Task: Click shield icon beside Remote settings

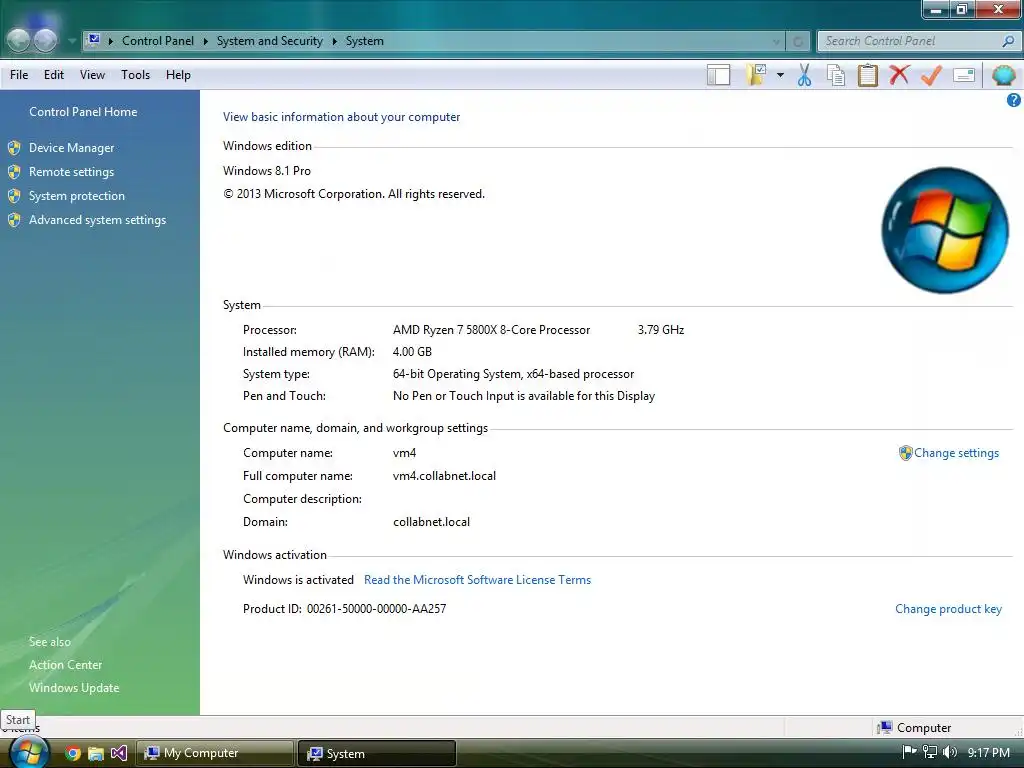Action: pyautogui.click(x=14, y=172)
